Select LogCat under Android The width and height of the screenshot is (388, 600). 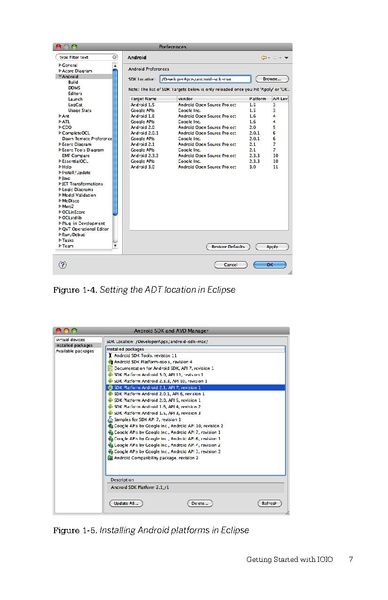(x=75, y=105)
